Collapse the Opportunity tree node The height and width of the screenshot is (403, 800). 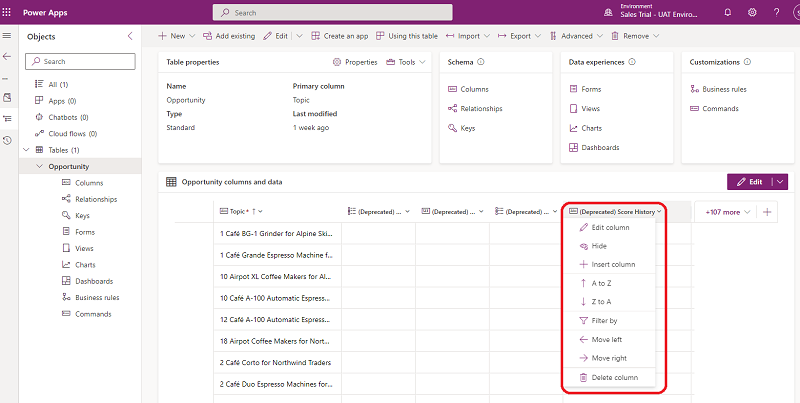(39, 166)
